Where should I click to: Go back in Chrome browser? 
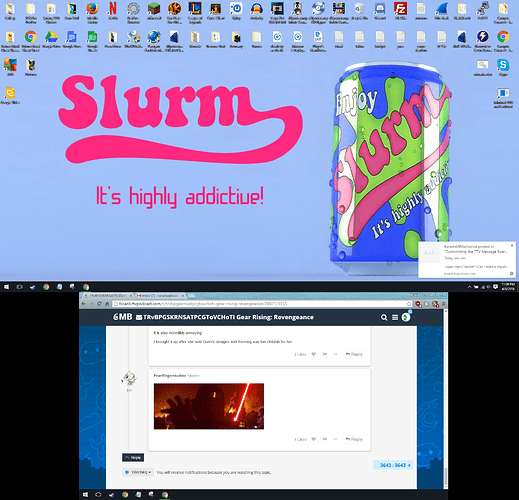coord(84,304)
